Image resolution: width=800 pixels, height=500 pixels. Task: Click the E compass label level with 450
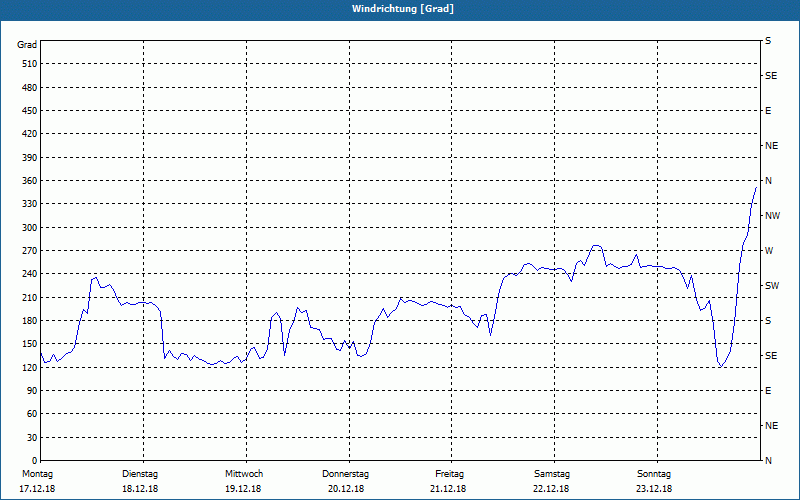tap(768, 111)
